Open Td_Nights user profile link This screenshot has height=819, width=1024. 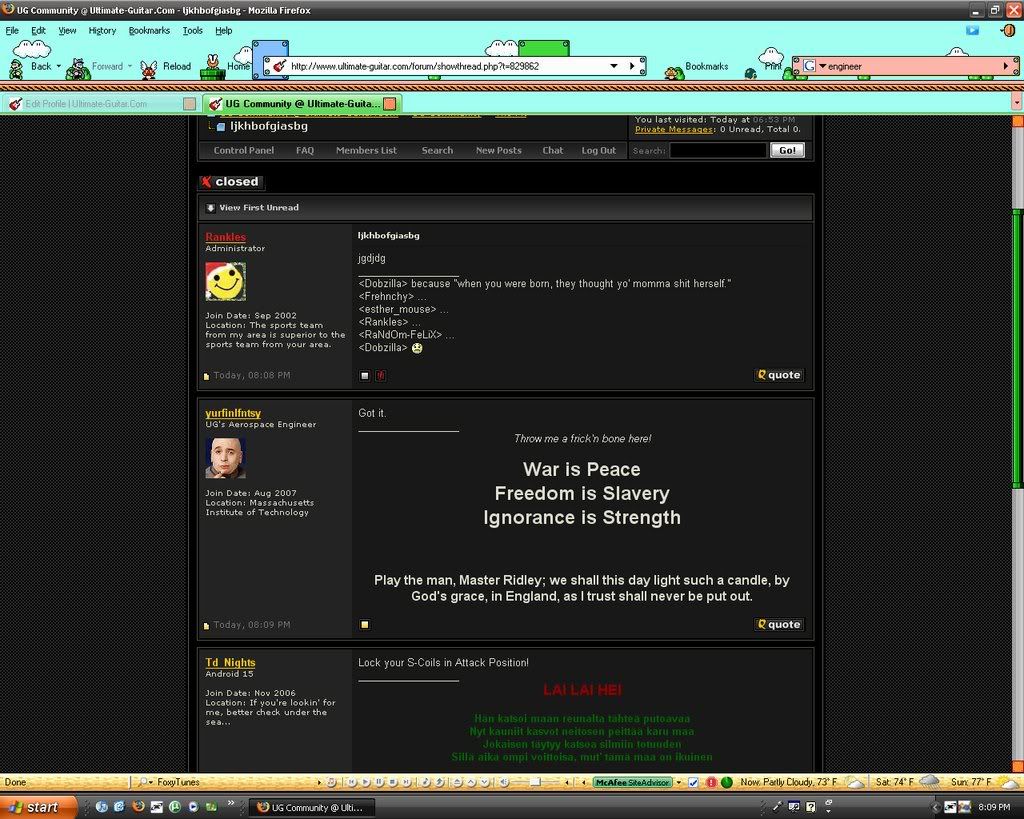click(x=230, y=662)
